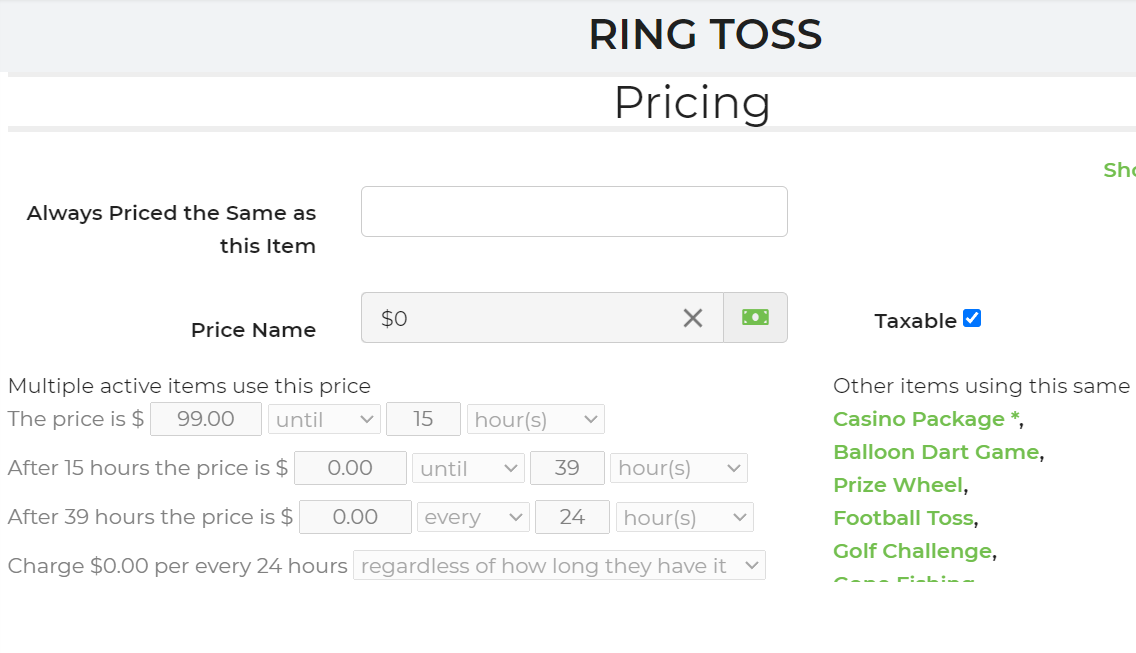
Task: Click the 24 hours quantity field
Action: point(572,517)
